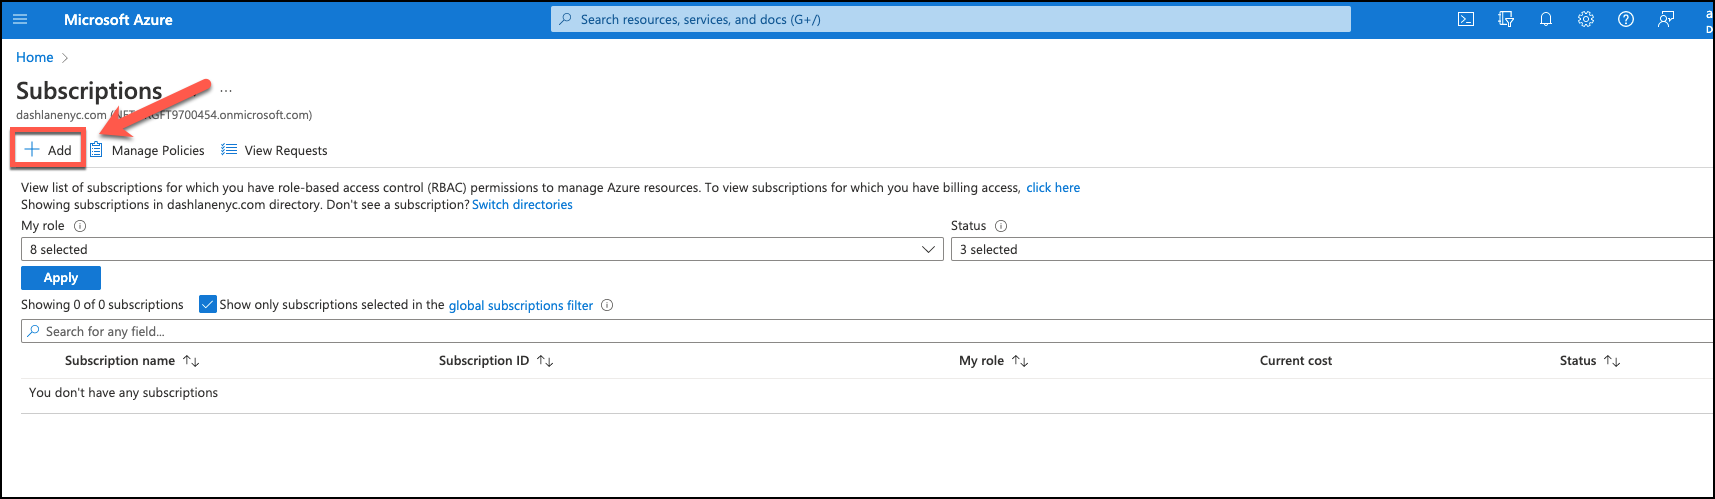The image size is (1715, 499).
Task: Open Directories and subscriptions filter icon
Action: click(x=1506, y=19)
